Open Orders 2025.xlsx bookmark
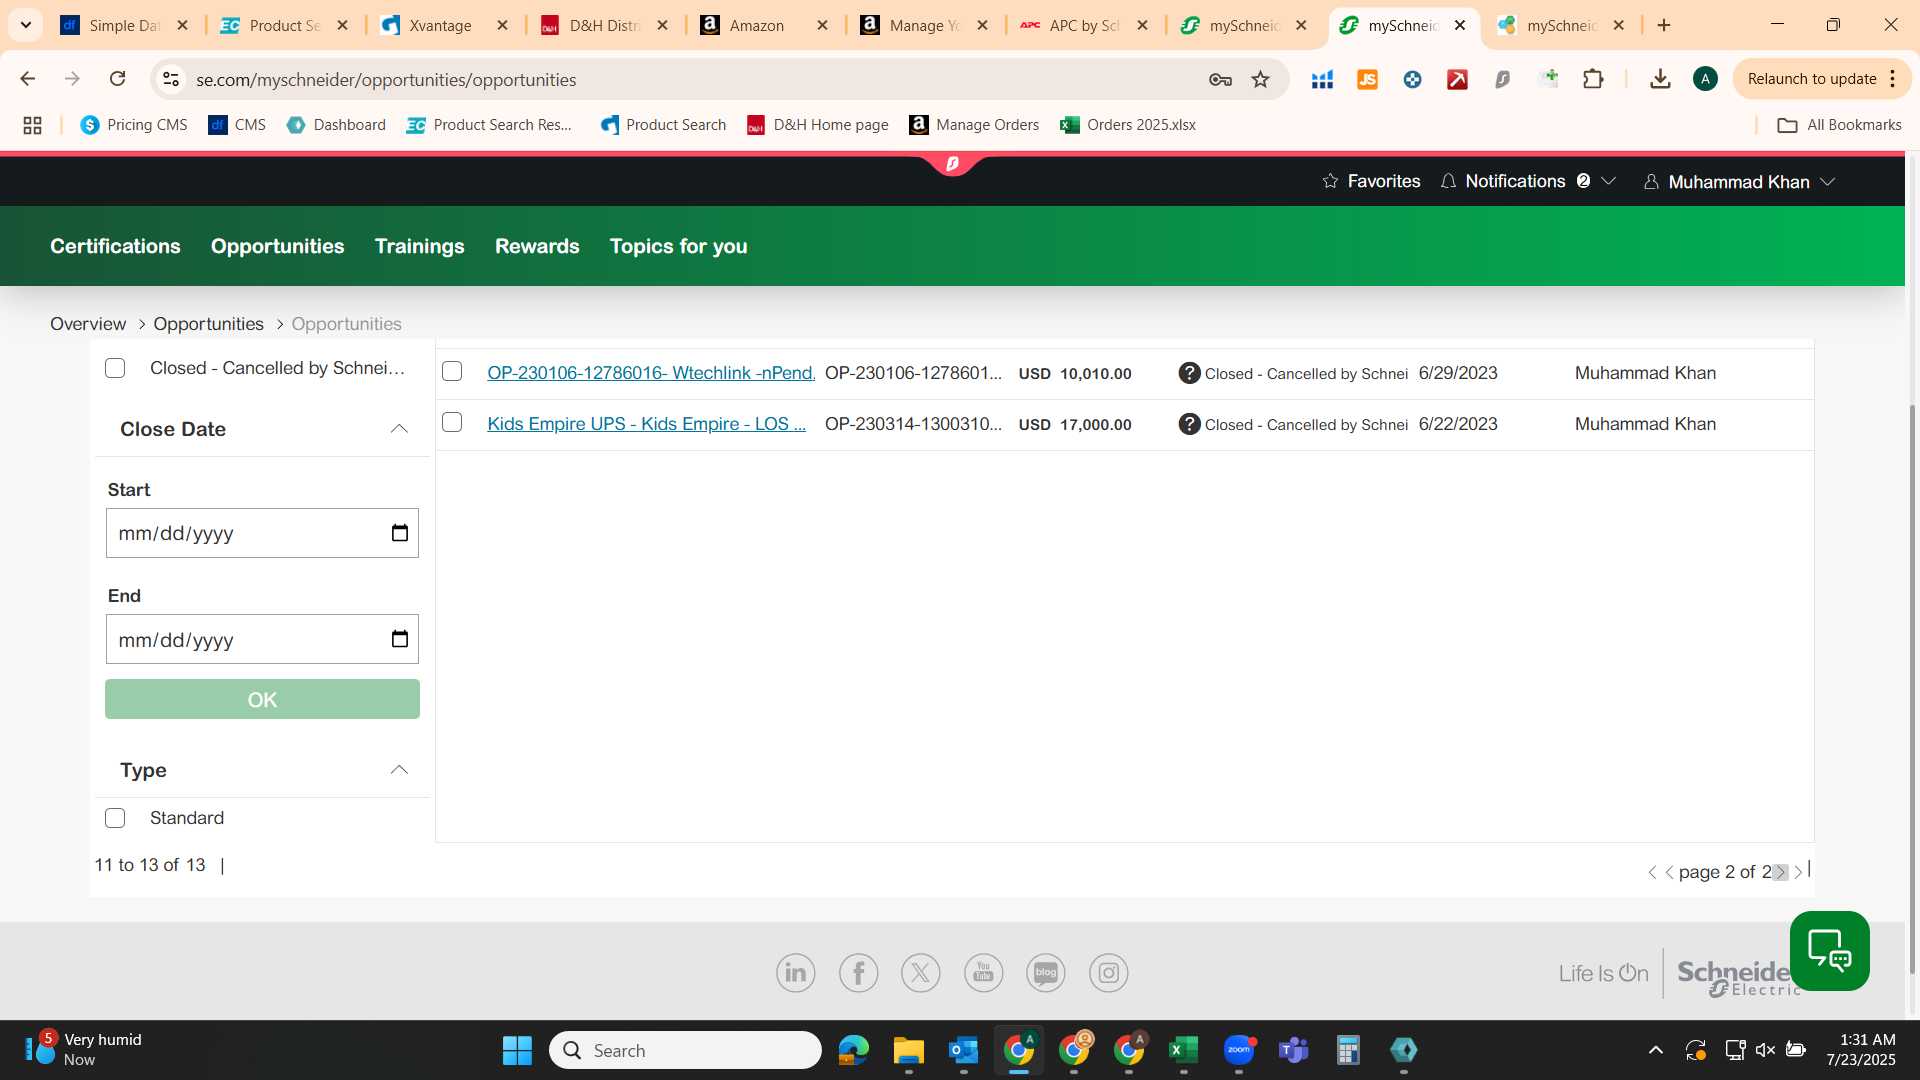The width and height of the screenshot is (1920, 1080). tap(1128, 125)
